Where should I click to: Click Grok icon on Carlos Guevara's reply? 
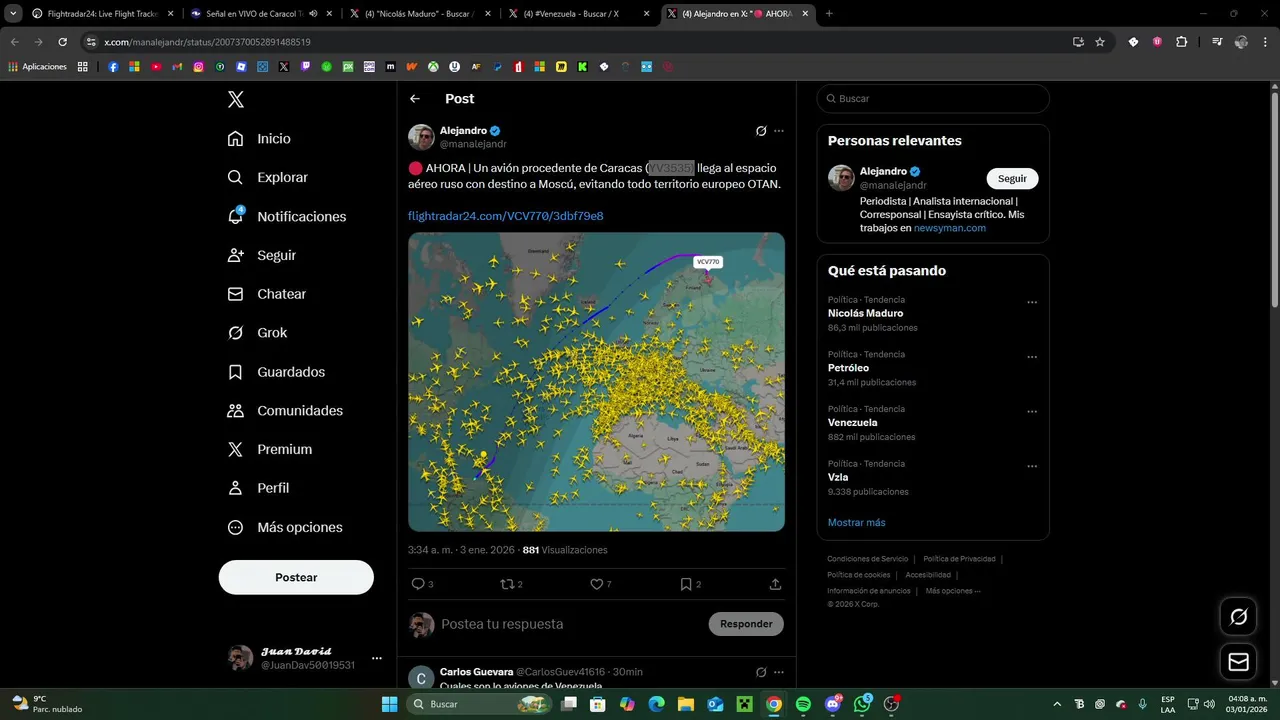pos(761,672)
